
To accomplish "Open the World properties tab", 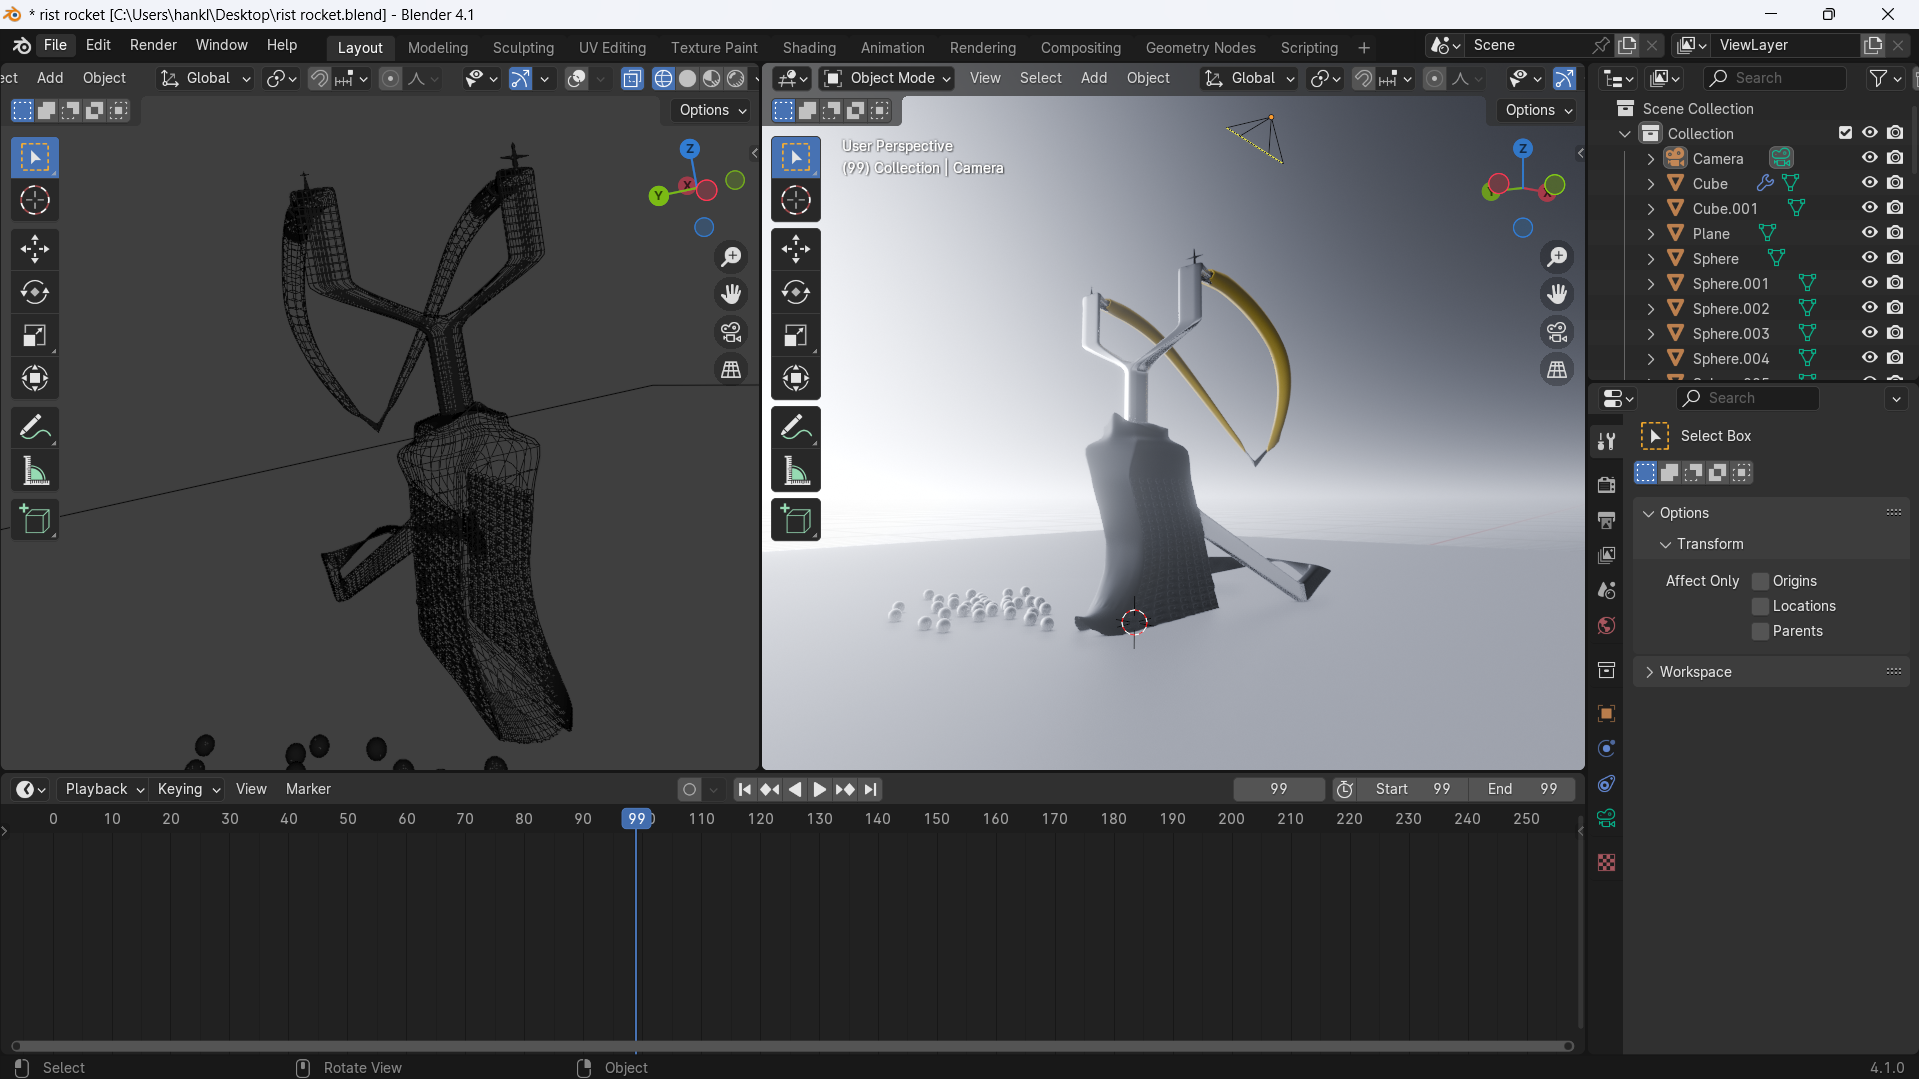I will 1606,625.
